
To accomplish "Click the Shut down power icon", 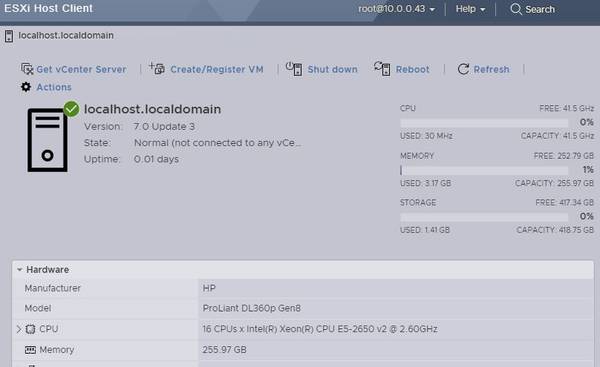I will click(294, 69).
